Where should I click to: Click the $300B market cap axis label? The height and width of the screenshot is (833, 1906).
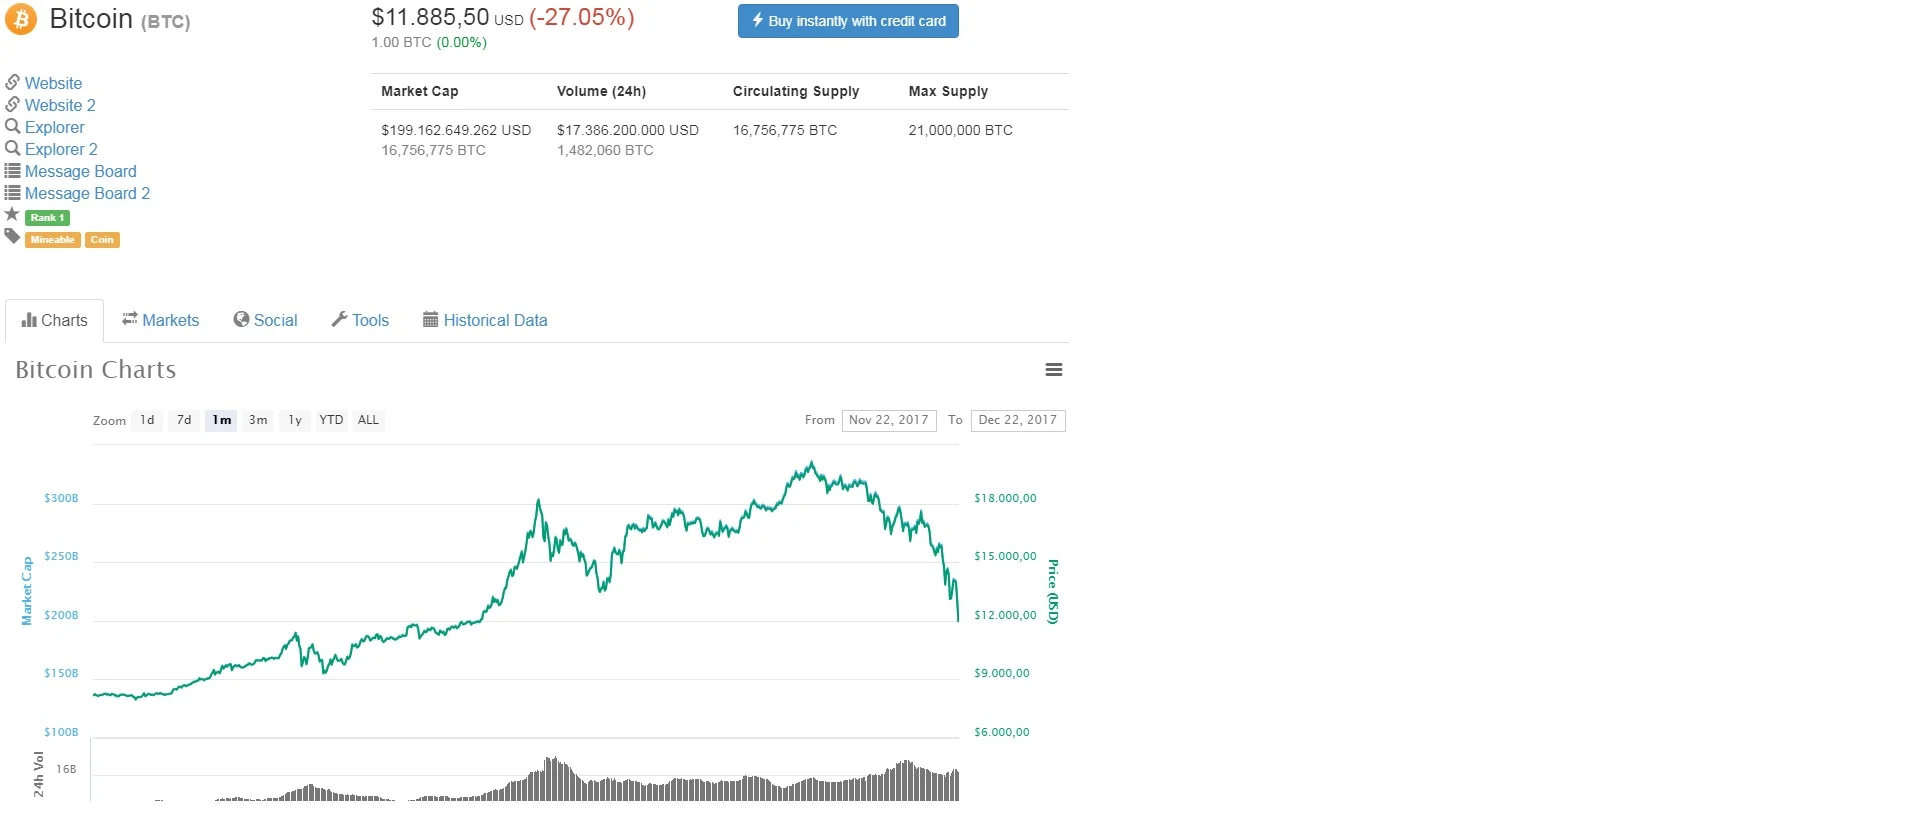tap(61, 498)
